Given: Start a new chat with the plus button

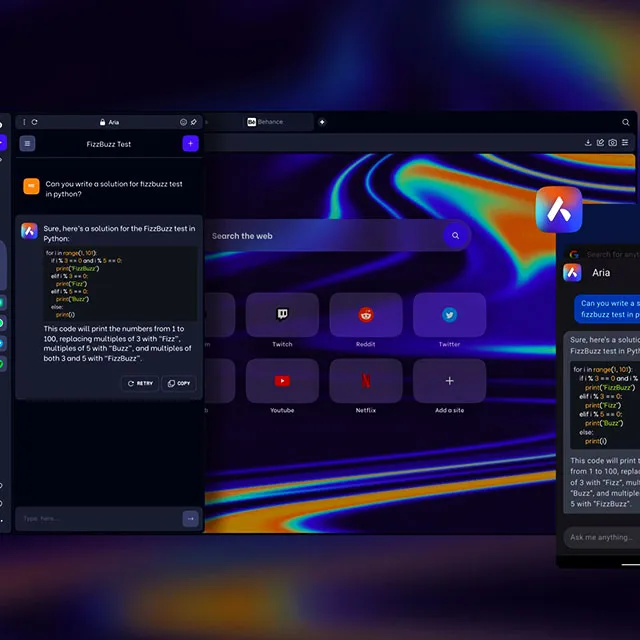Looking at the screenshot, I should pos(190,144).
